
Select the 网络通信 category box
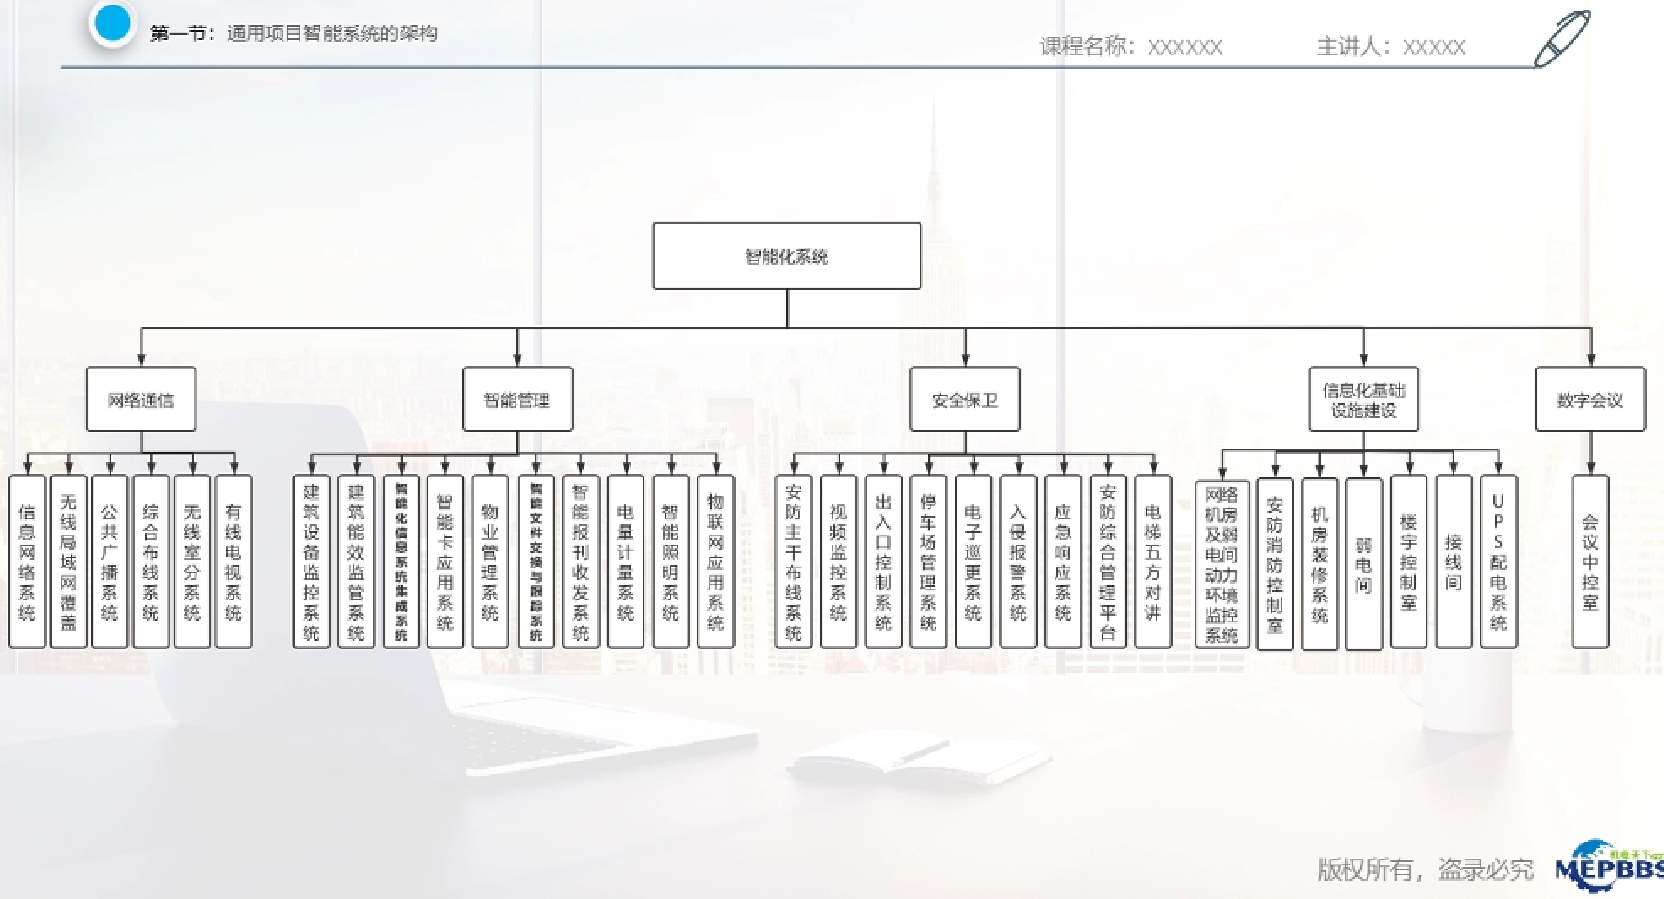[x=141, y=400]
